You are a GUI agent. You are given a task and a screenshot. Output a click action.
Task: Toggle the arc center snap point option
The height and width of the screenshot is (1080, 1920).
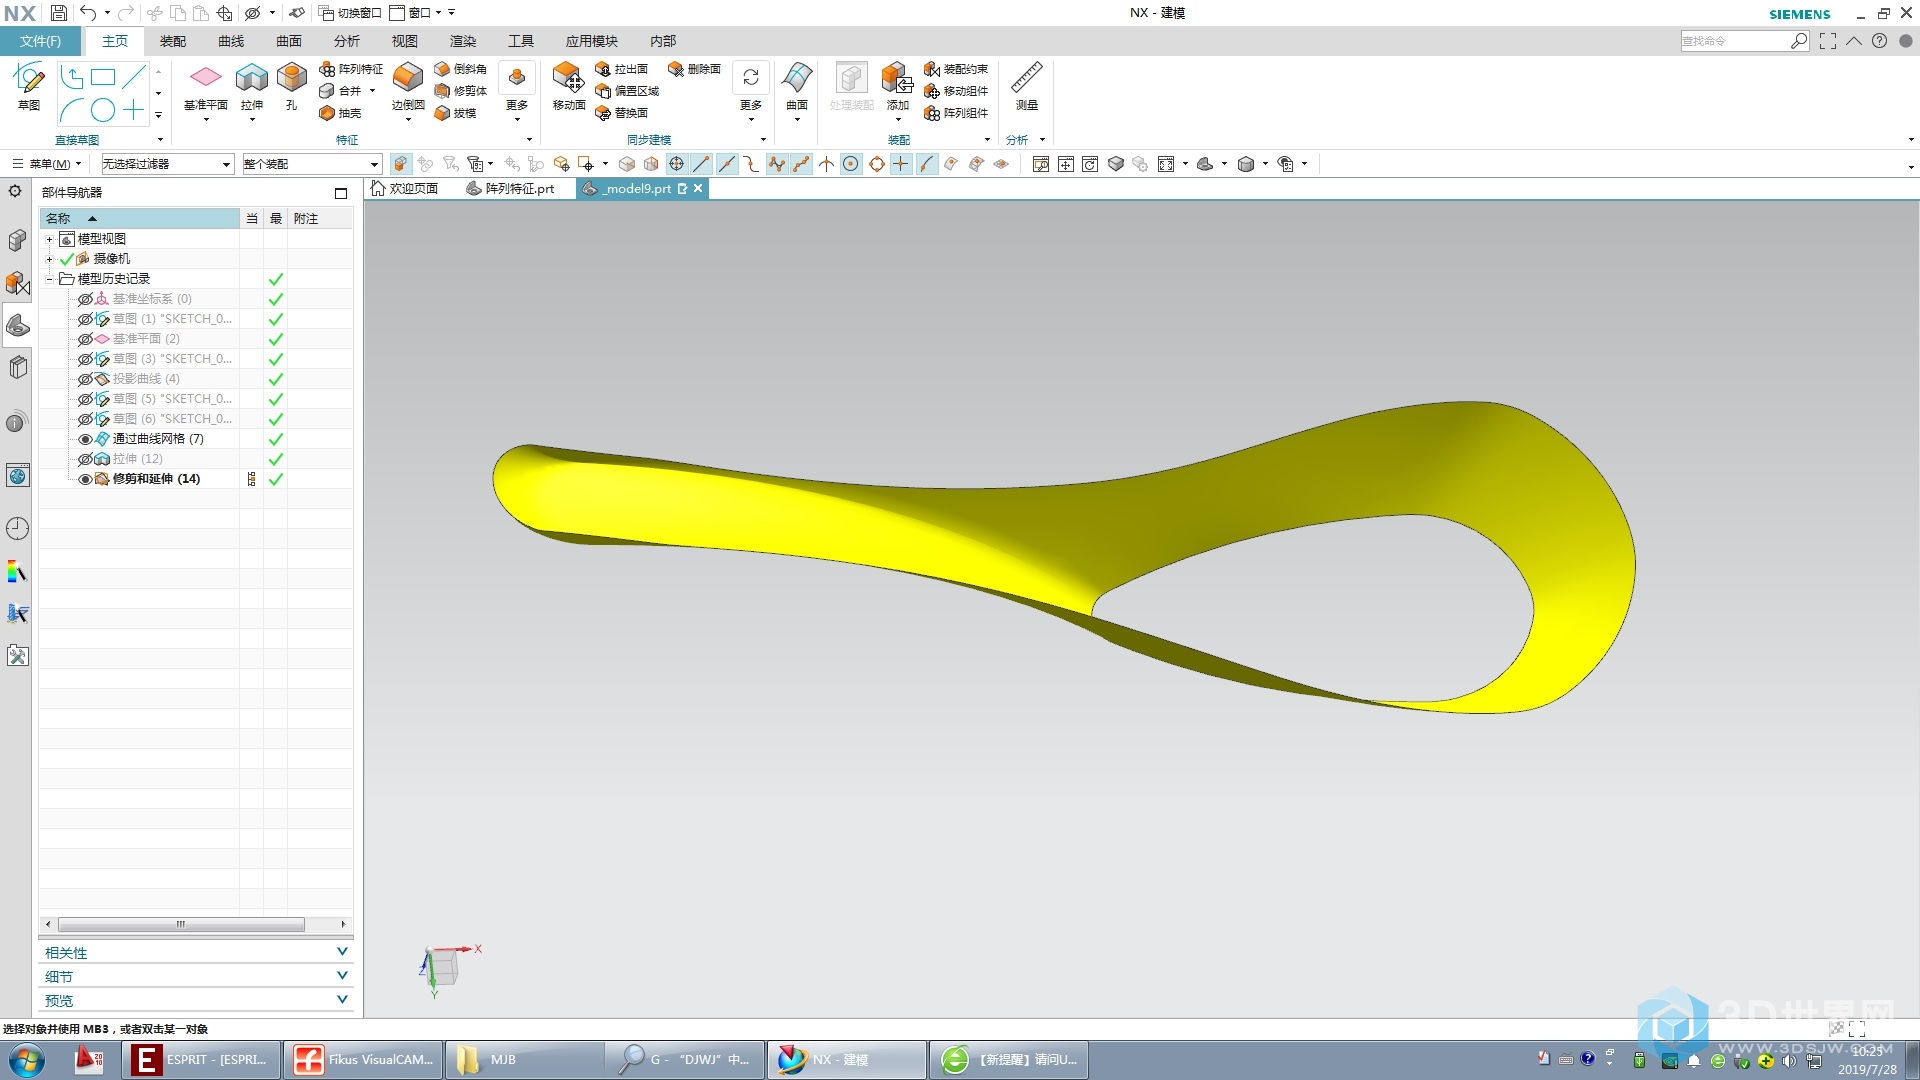point(851,164)
